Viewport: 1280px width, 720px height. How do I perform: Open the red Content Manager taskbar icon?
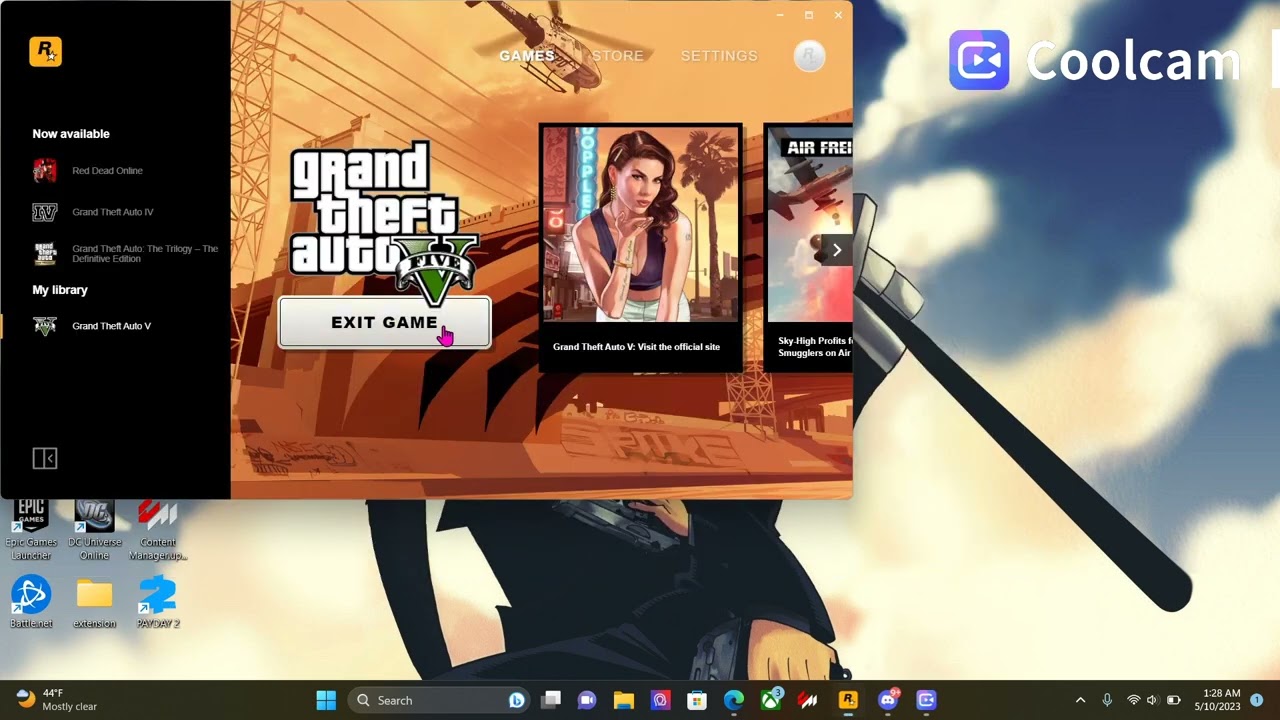[807, 700]
